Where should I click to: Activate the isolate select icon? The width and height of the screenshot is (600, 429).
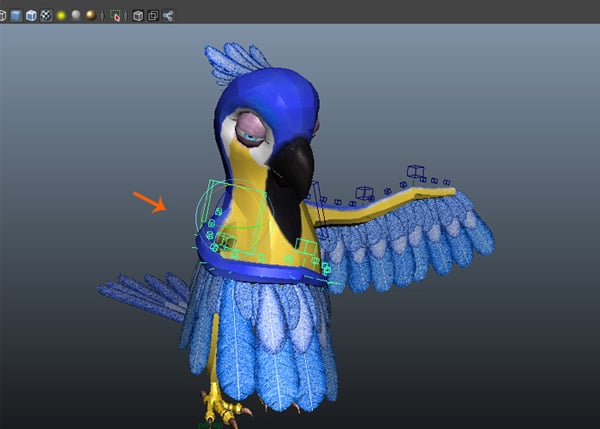(x=115, y=15)
